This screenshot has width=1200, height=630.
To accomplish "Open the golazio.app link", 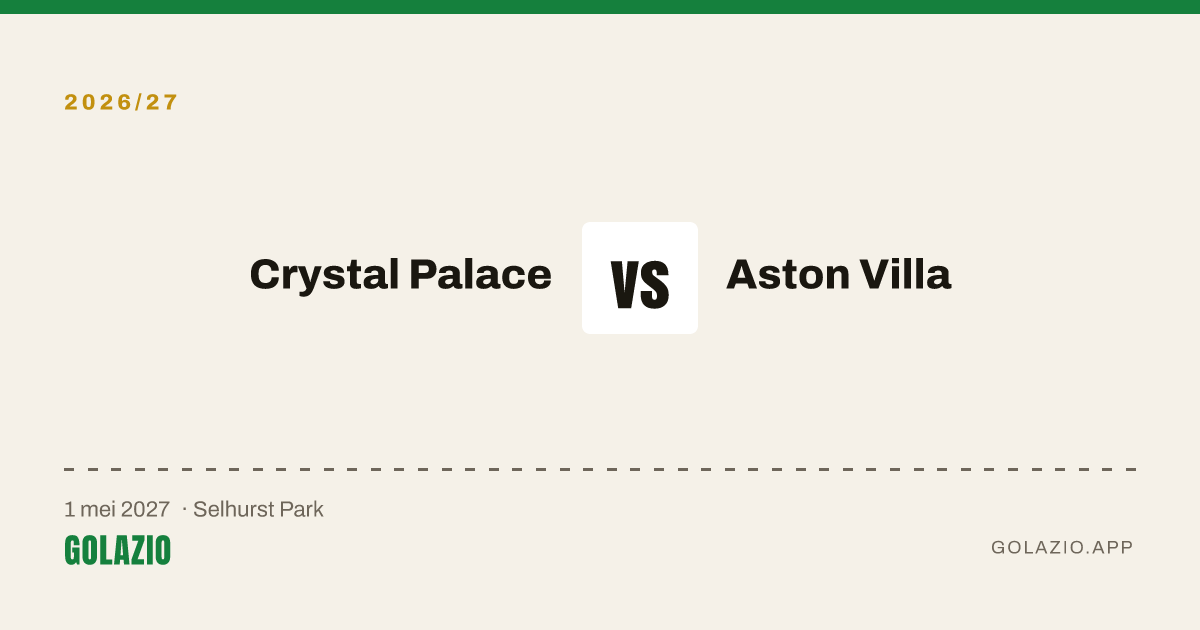I will coord(1062,547).
